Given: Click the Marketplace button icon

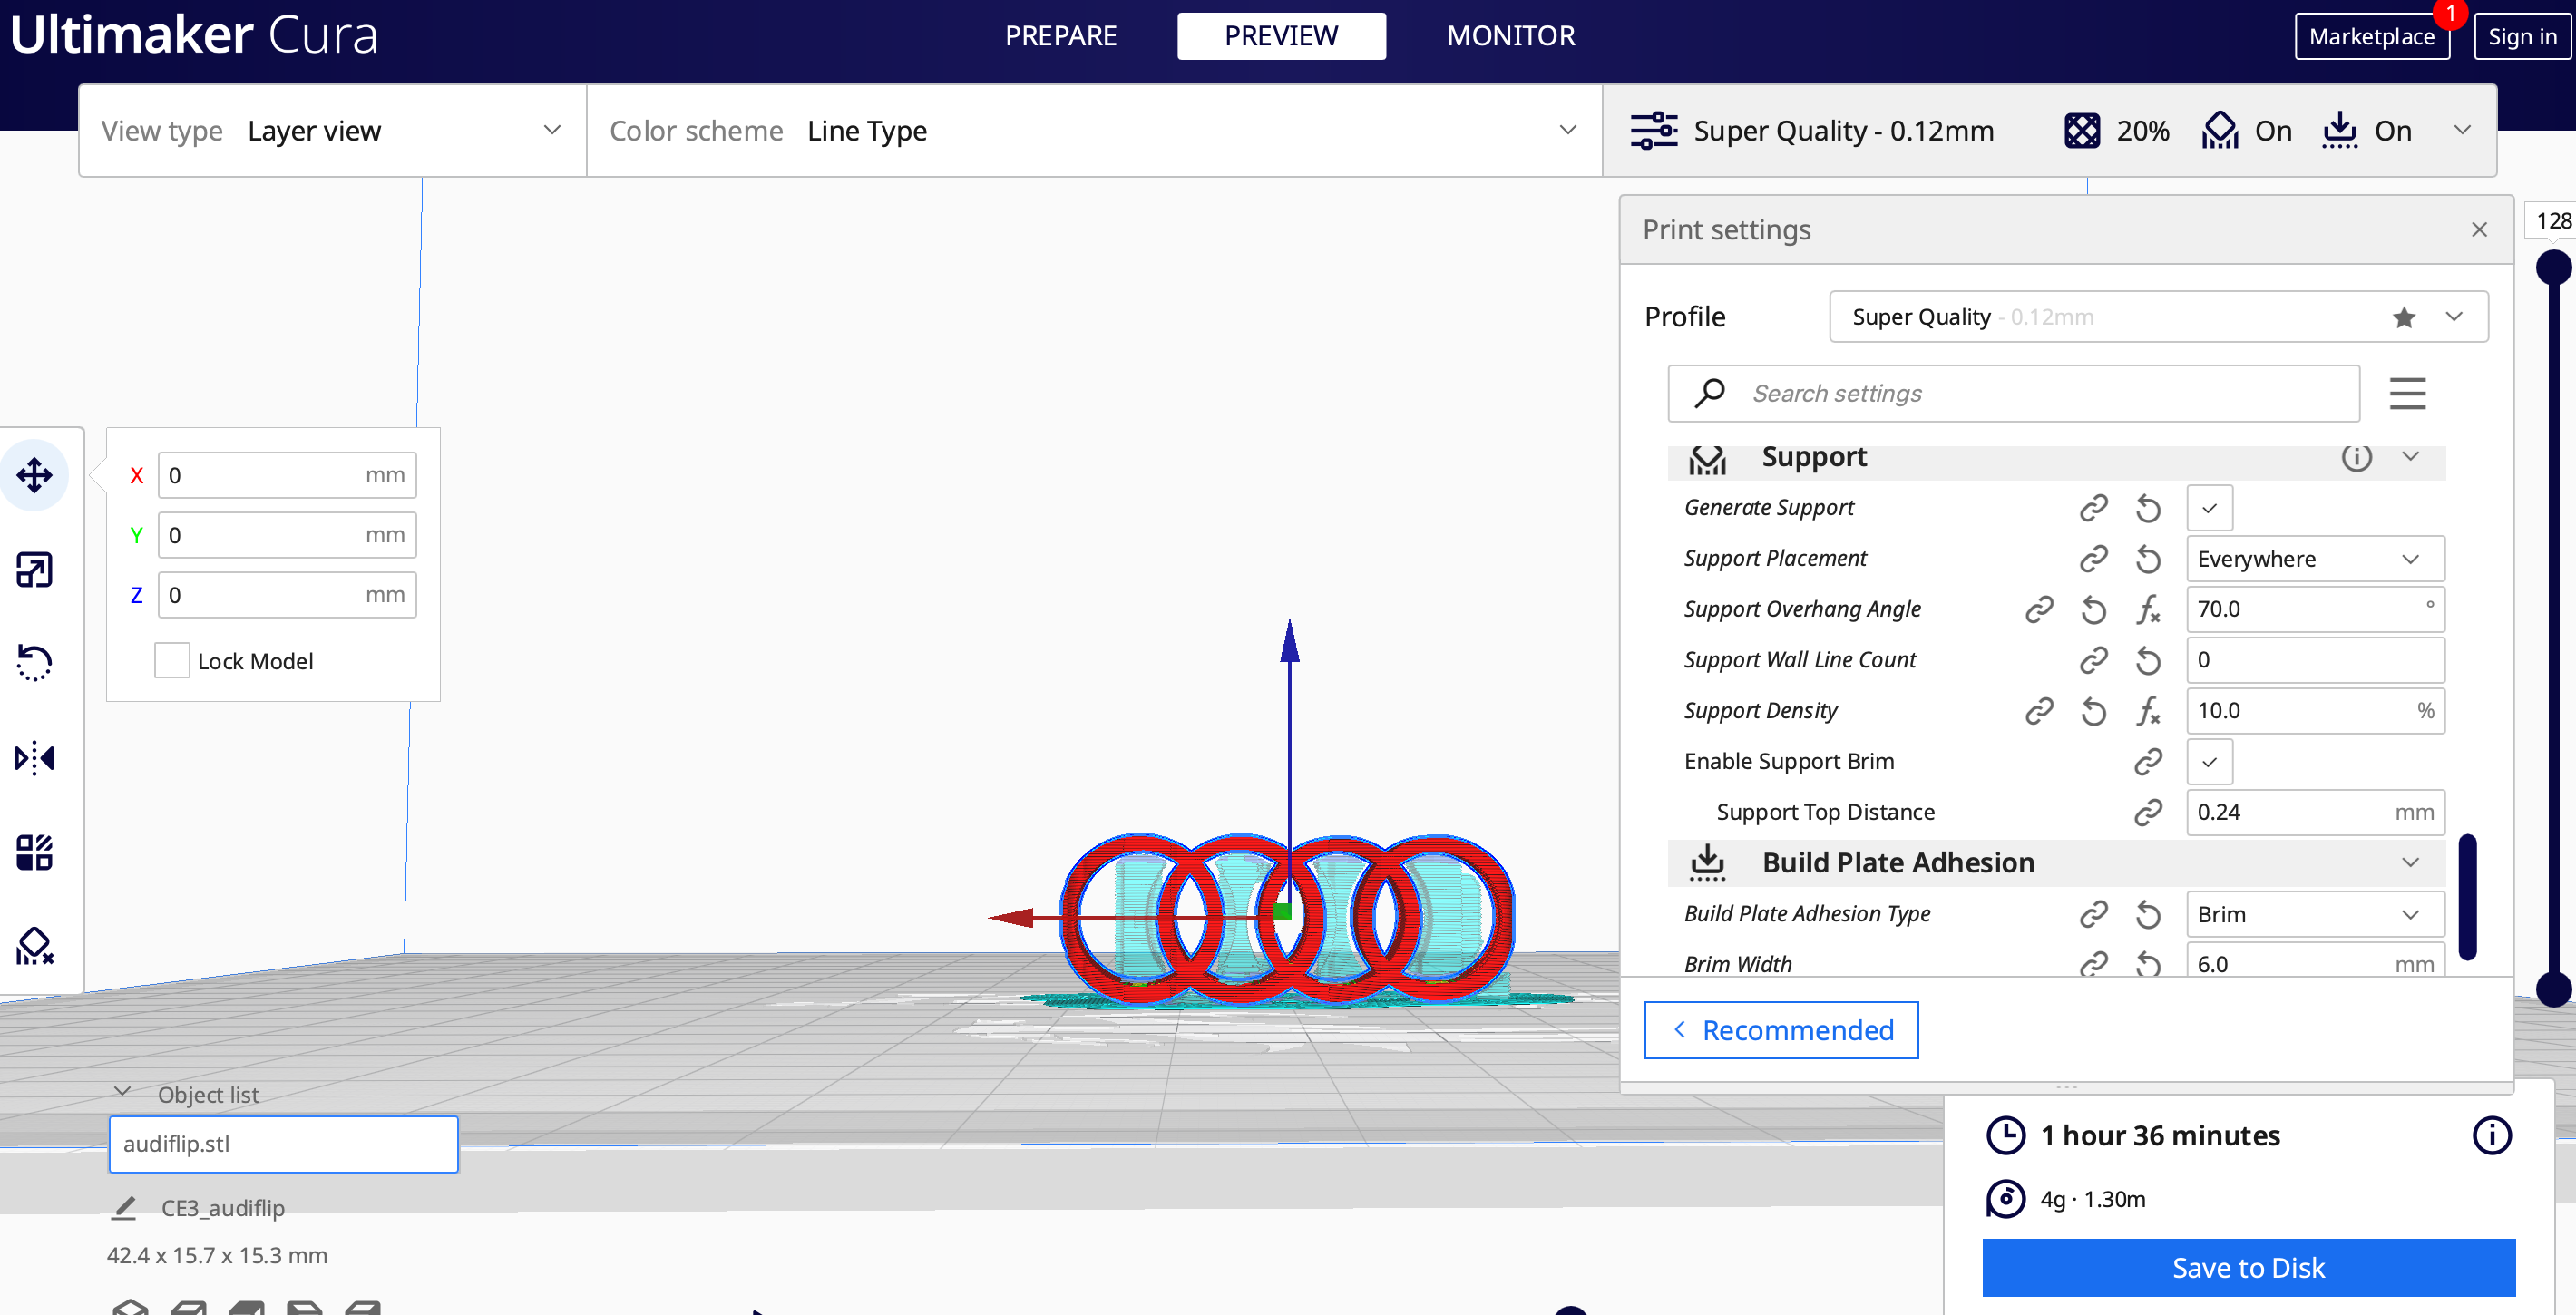Looking at the screenshot, I should (2373, 34).
